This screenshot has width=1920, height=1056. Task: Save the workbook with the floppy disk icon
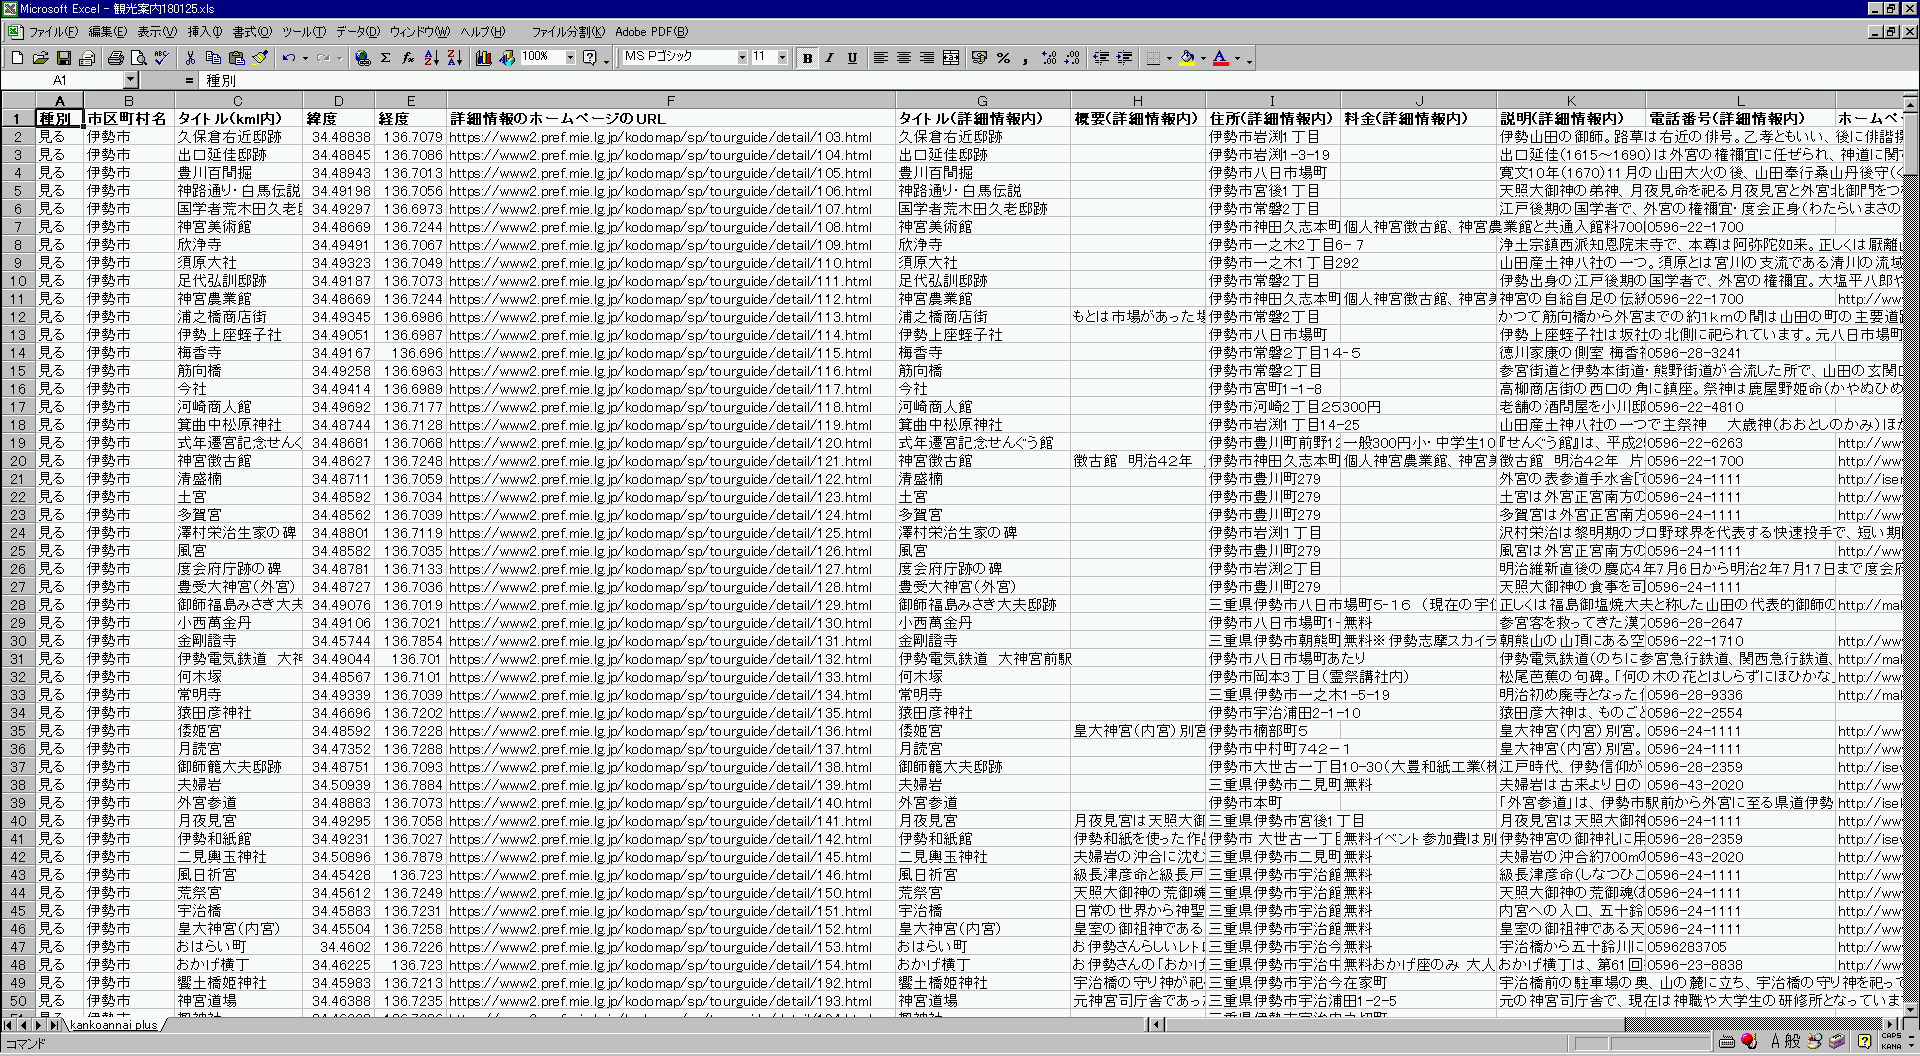point(63,58)
